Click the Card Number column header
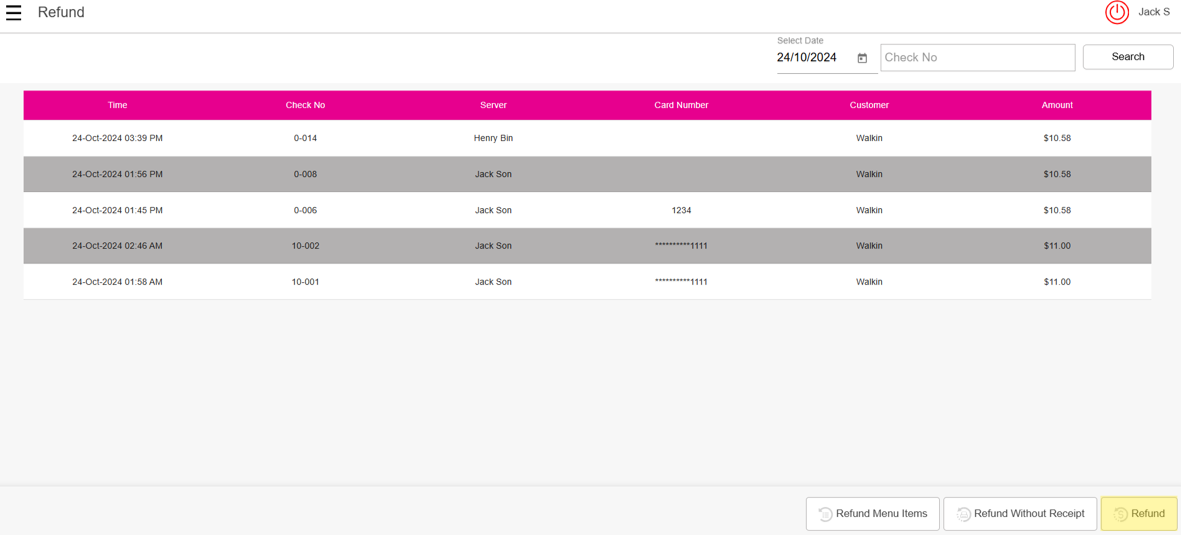1181x535 pixels. (681, 105)
